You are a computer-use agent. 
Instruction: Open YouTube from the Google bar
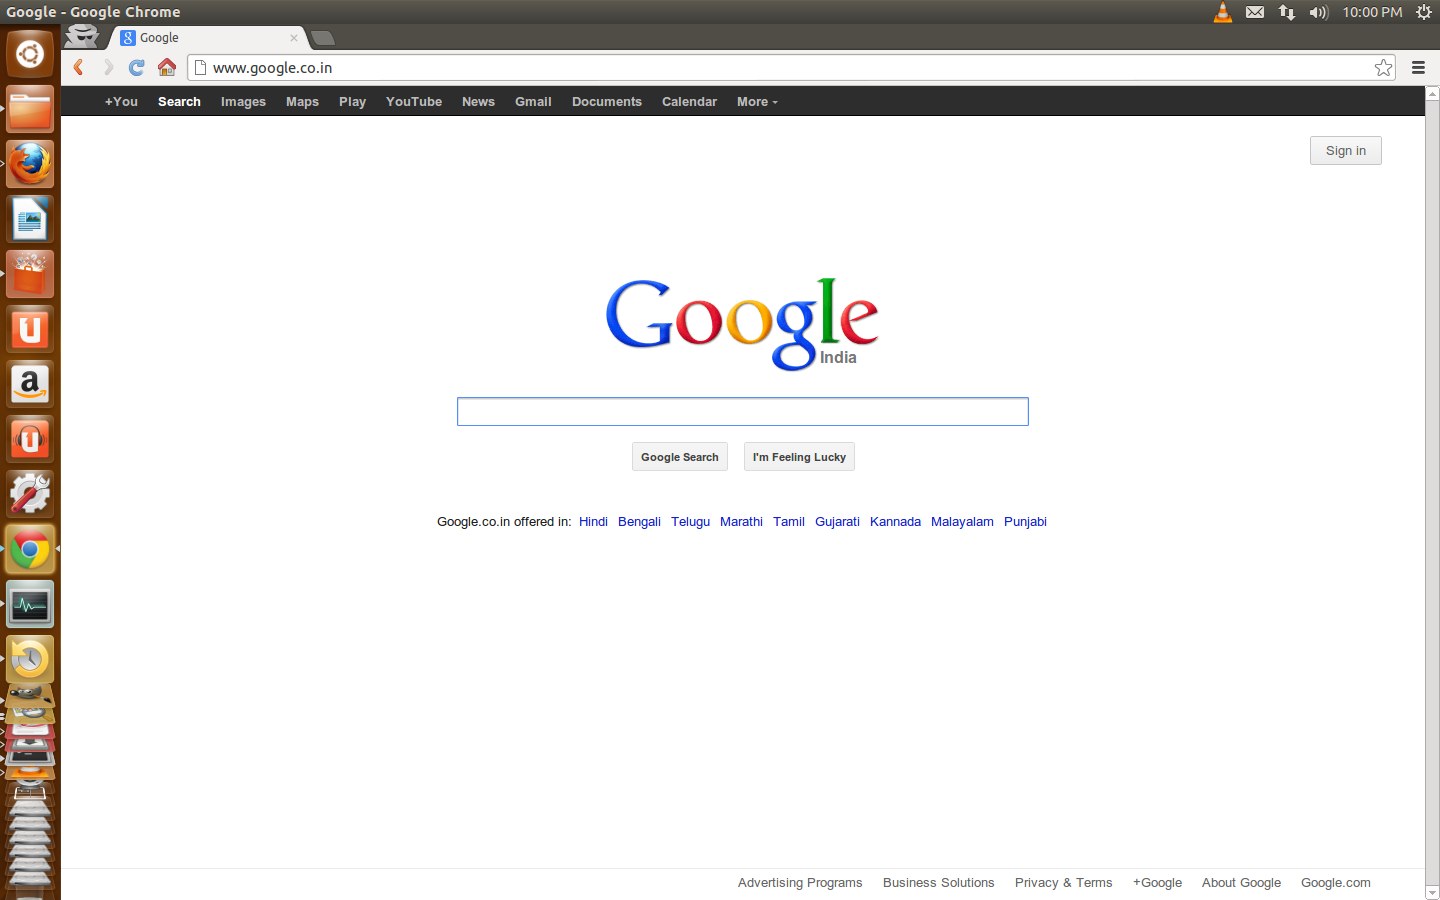tap(413, 102)
